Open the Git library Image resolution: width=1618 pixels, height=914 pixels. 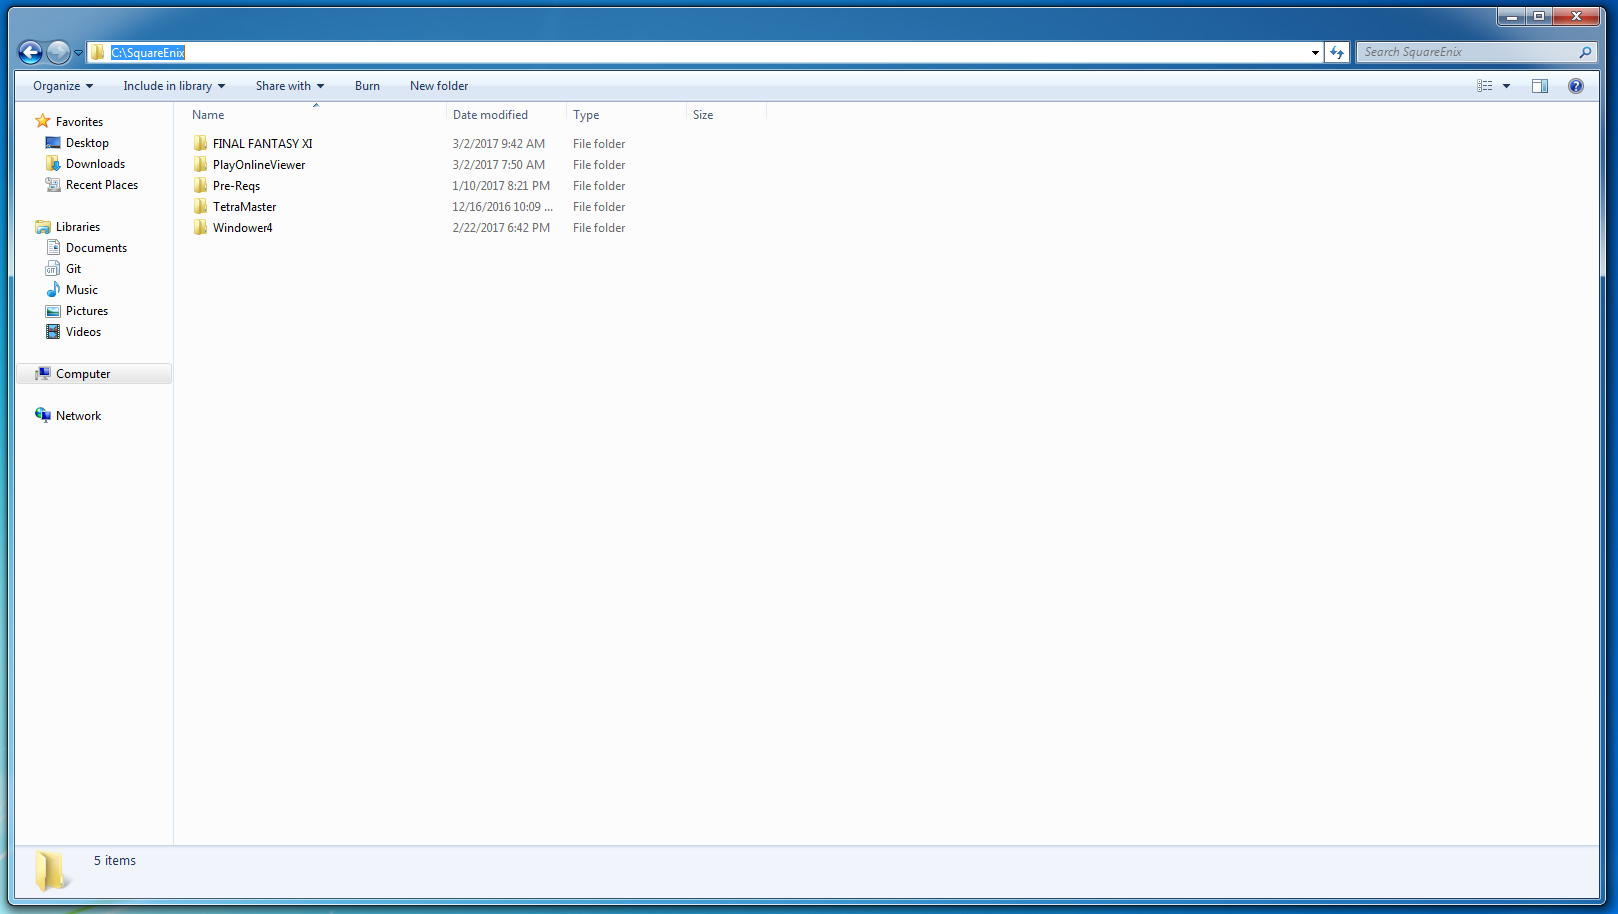coord(73,269)
